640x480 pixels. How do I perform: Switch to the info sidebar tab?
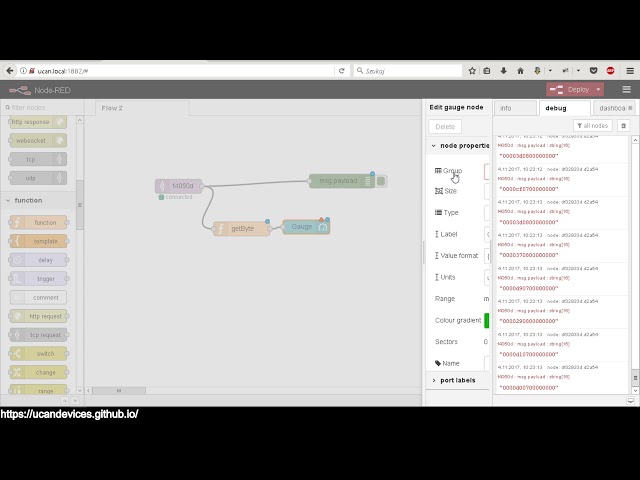point(515,108)
